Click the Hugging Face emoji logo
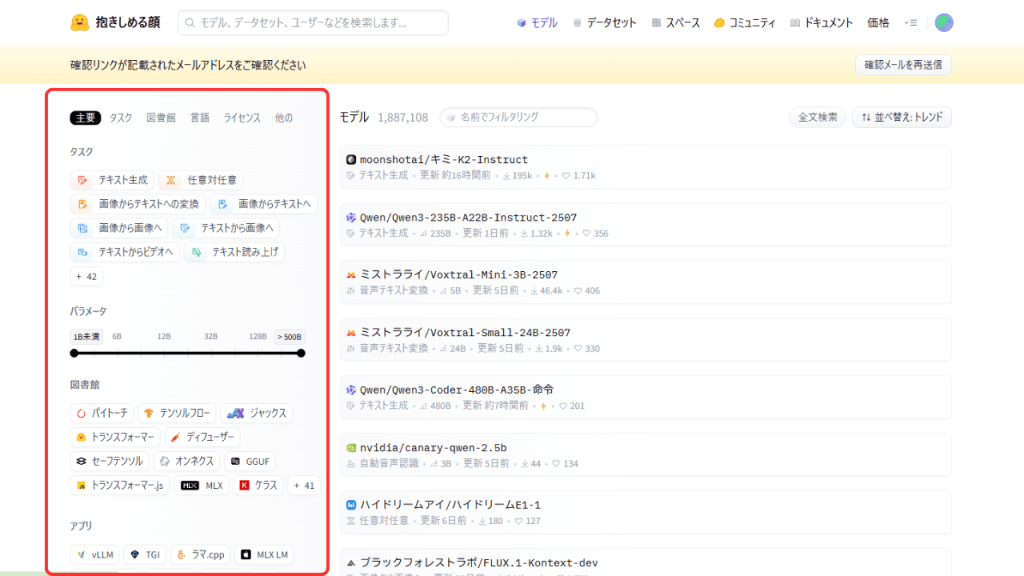1024x576 pixels. [80, 23]
